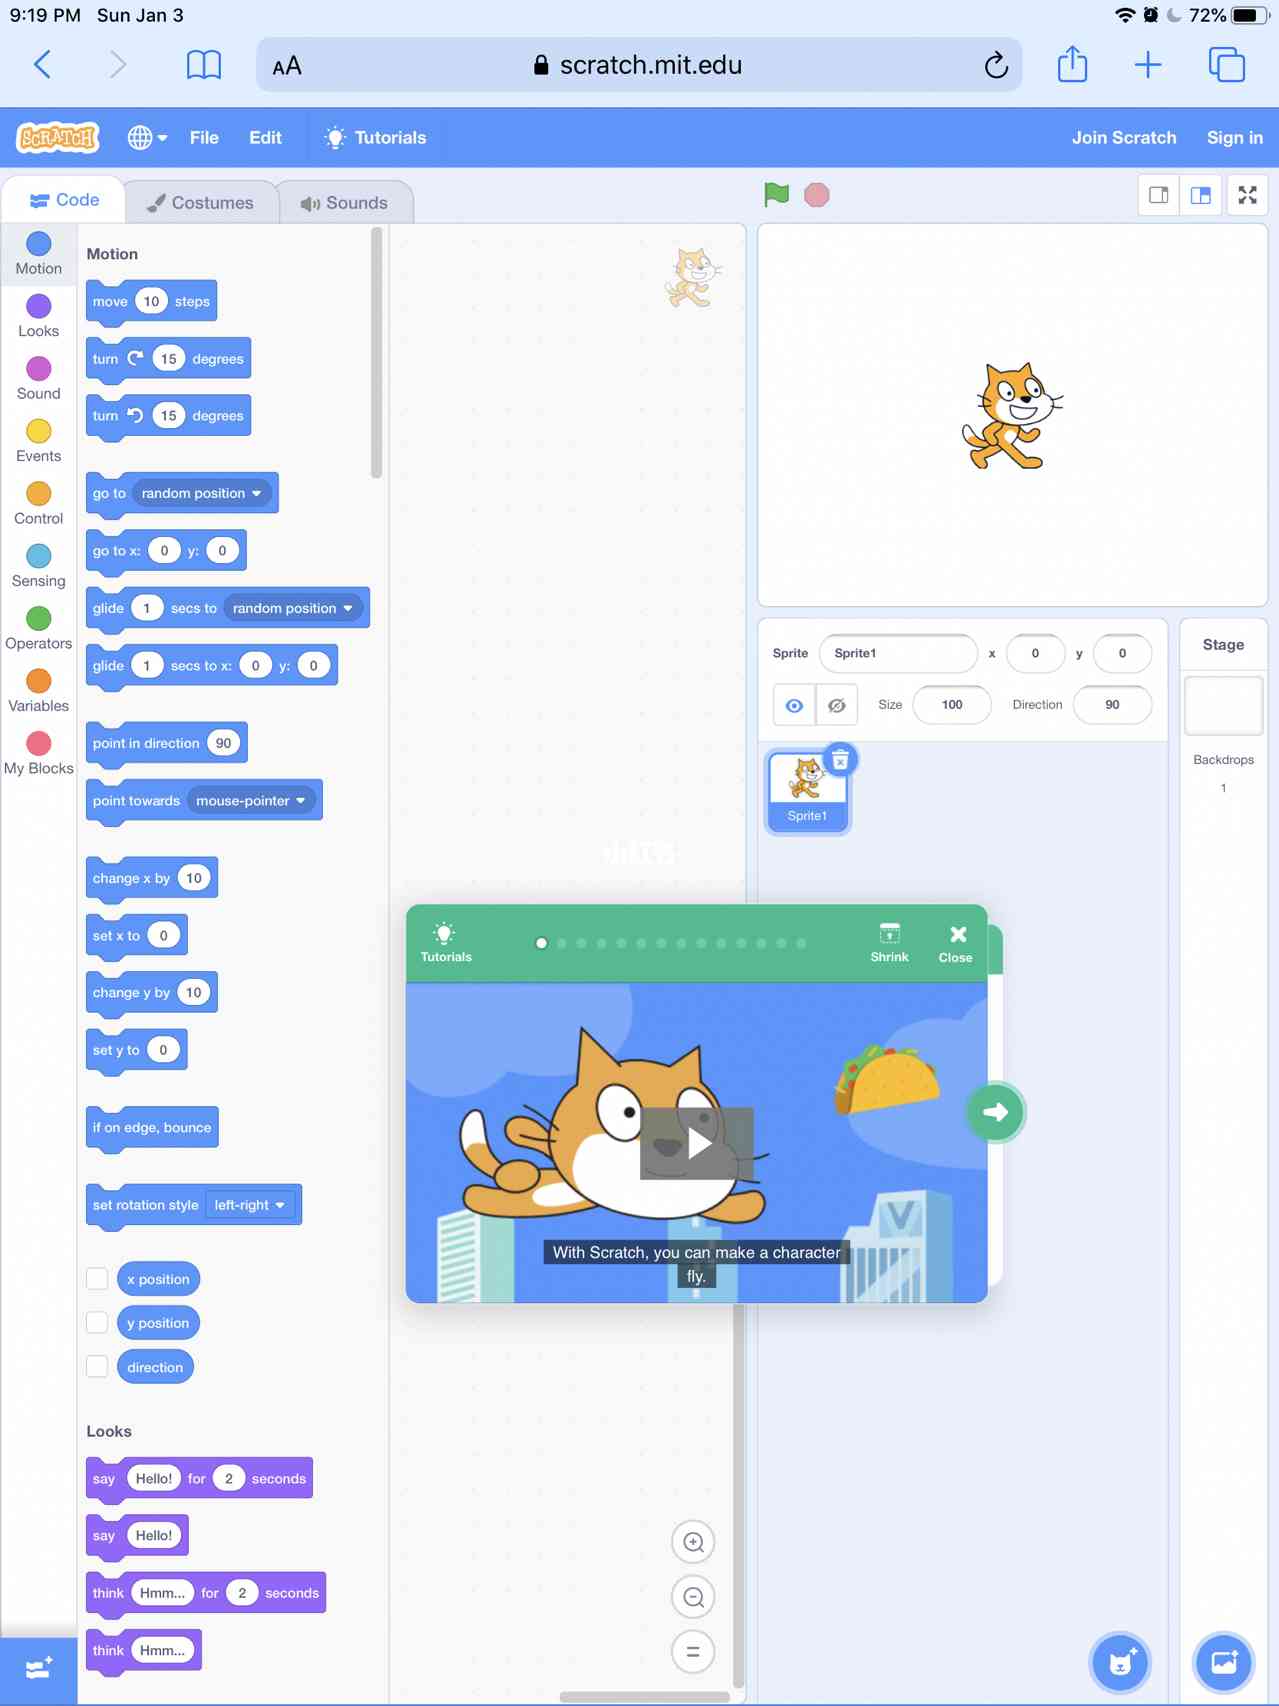Go to next tutorial step arrow
The image size is (1279, 1706).
coord(995,1112)
